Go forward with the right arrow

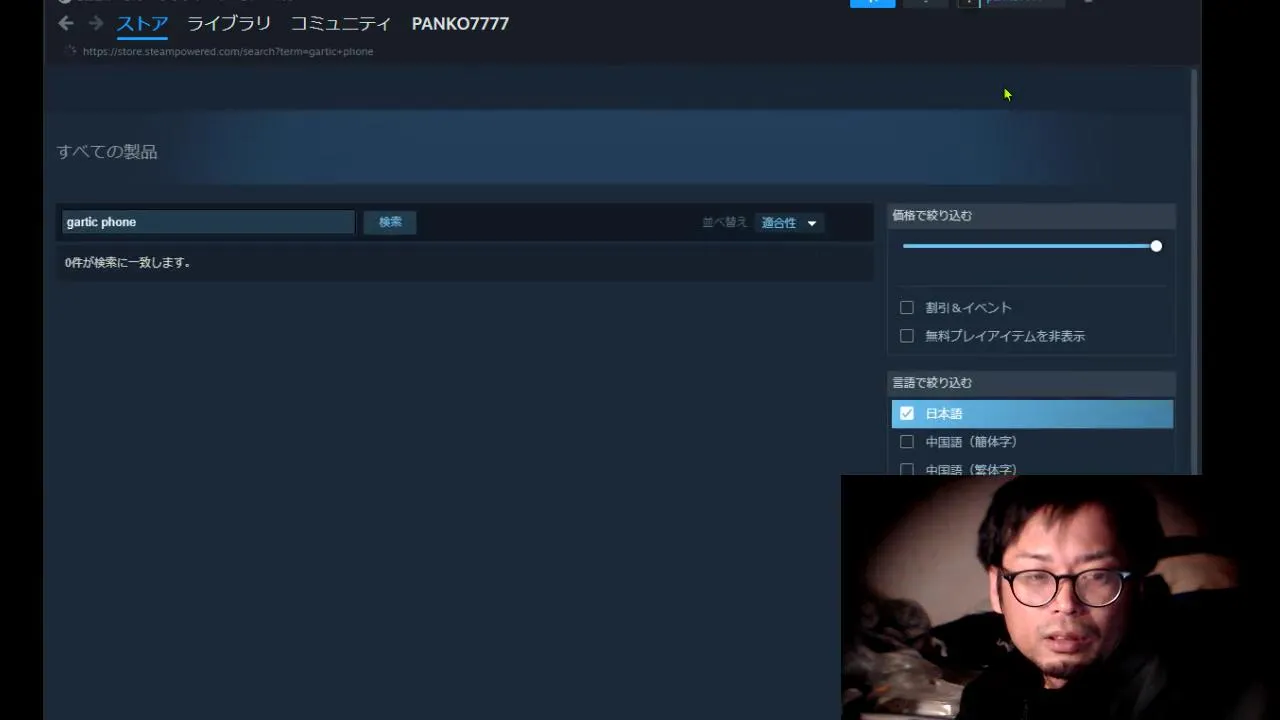click(x=96, y=23)
